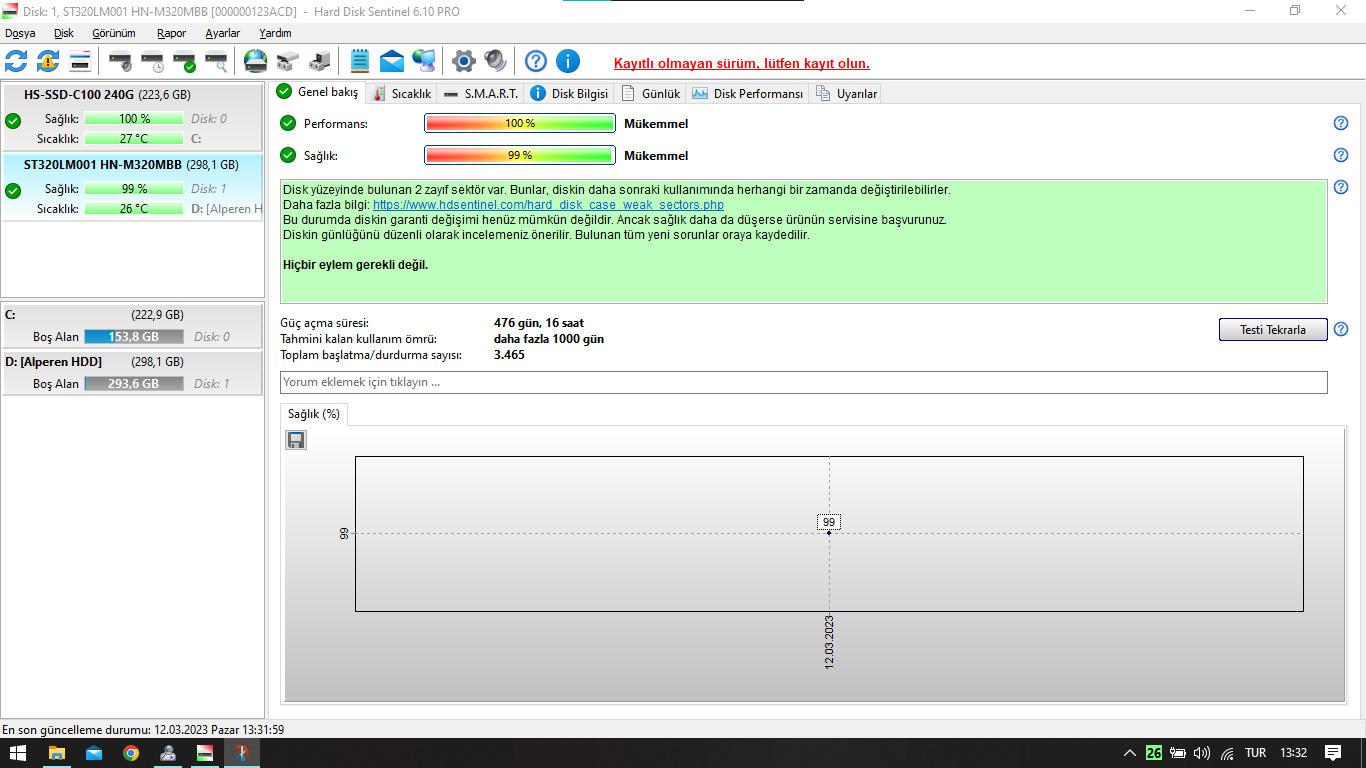Click the green check icon beside Performans
The height and width of the screenshot is (768, 1366).
click(x=288, y=123)
